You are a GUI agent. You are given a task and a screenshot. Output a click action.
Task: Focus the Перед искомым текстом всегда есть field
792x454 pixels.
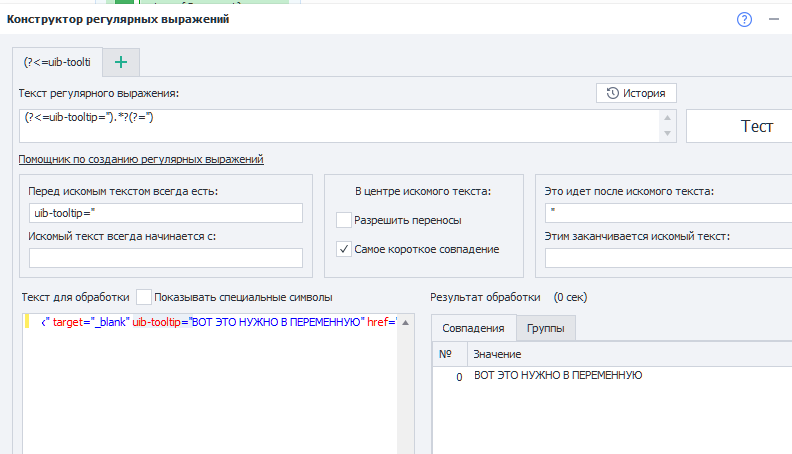tap(165, 213)
